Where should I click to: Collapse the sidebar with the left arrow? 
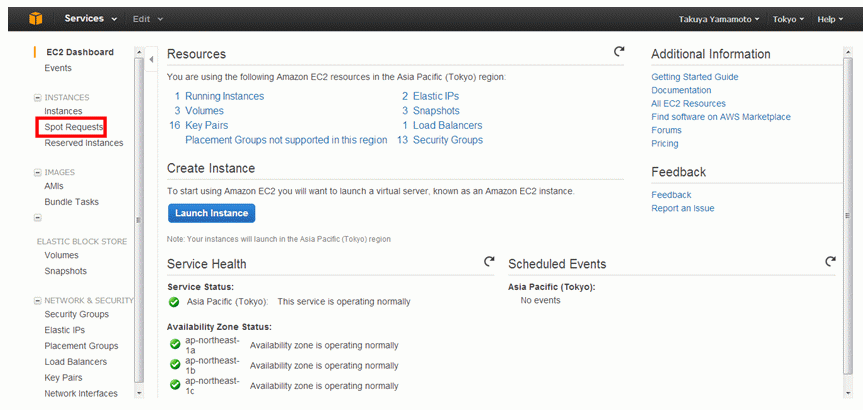(151, 59)
